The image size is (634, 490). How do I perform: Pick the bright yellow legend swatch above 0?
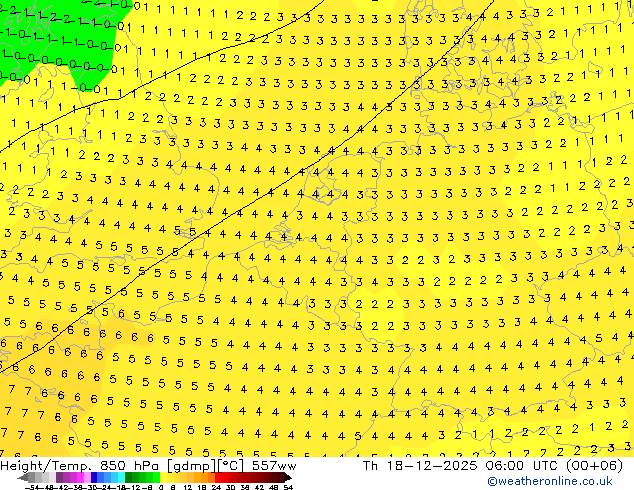pos(163,477)
